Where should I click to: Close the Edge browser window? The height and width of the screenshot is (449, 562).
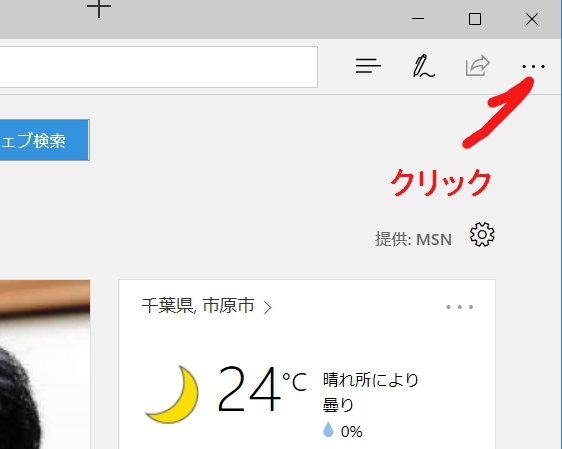click(532, 19)
